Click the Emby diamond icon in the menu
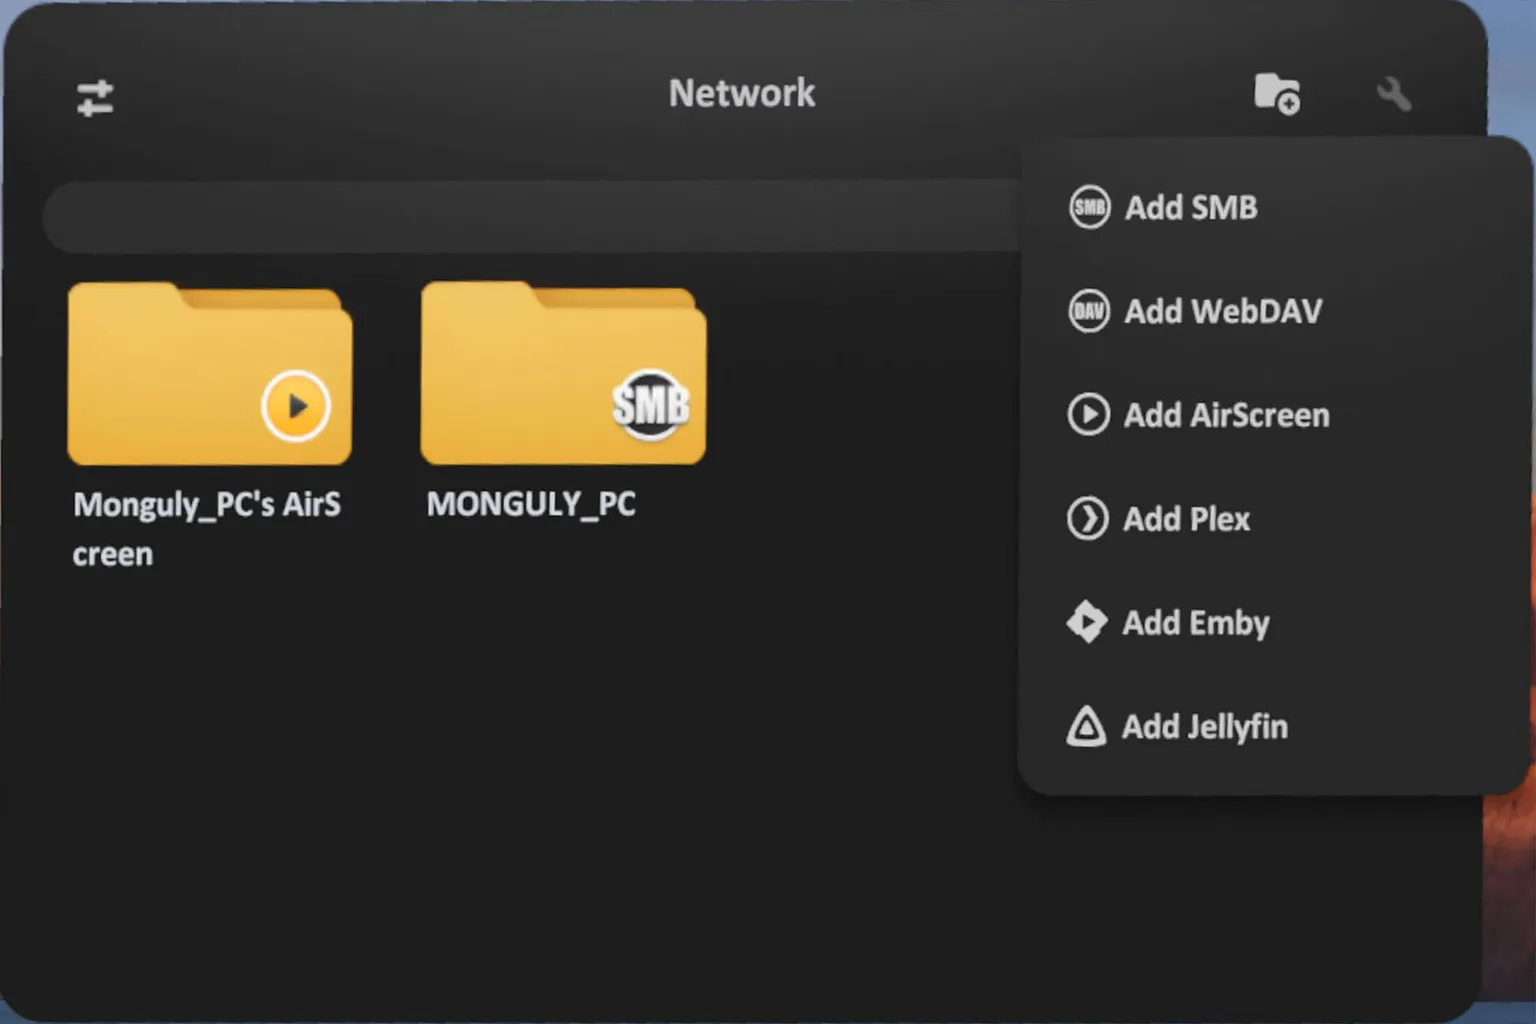 (x=1086, y=622)
